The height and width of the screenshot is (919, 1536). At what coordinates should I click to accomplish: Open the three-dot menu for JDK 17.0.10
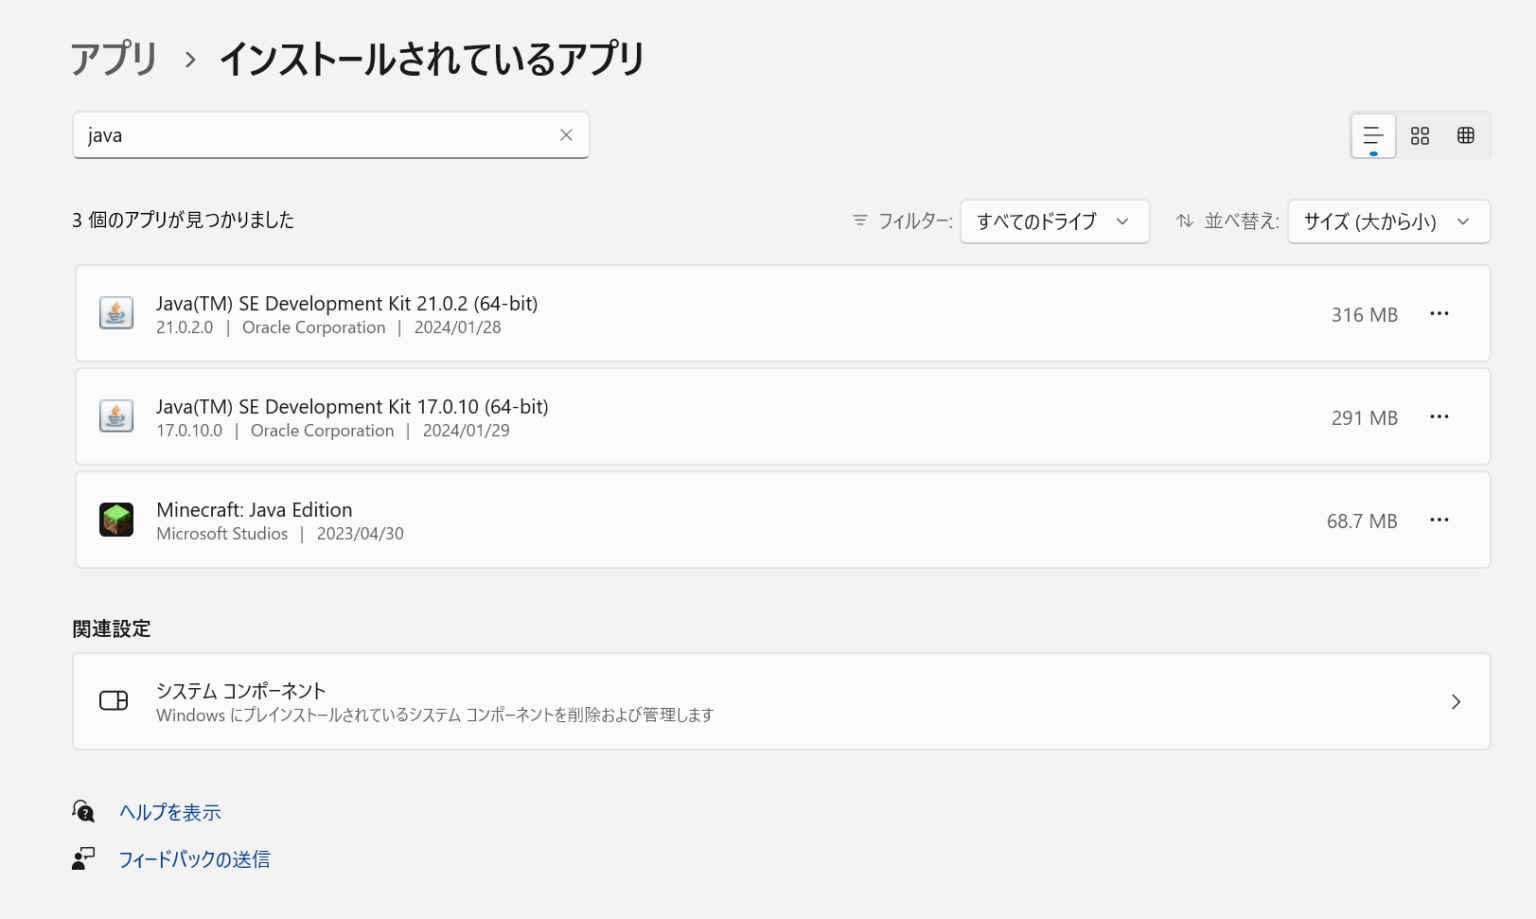(1439, 417)
